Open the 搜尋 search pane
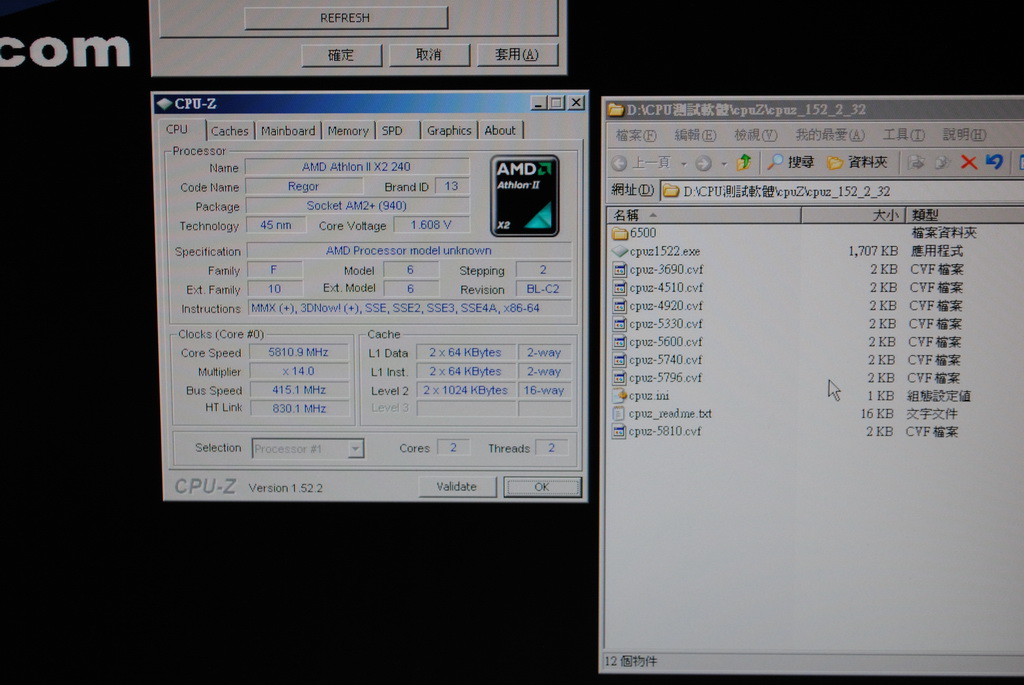 click(790, 162)
